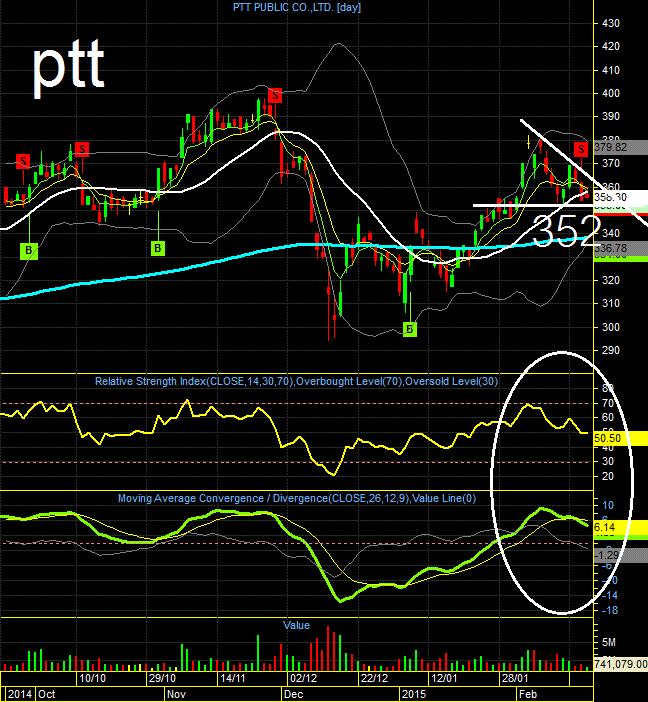Select the 20 level on RSI axis
Image resolution: width=648 pixels, height=702 pixels.
point(608,477)
